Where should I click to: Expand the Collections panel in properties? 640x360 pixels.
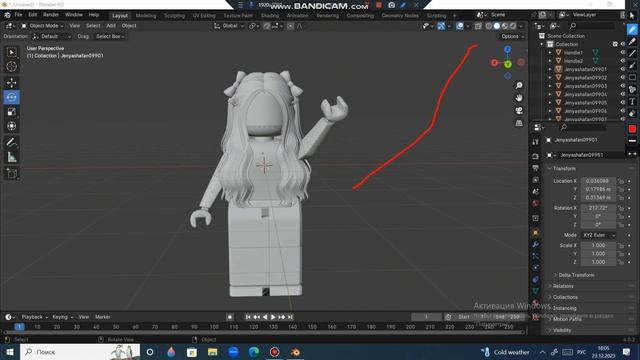point(564,297)
